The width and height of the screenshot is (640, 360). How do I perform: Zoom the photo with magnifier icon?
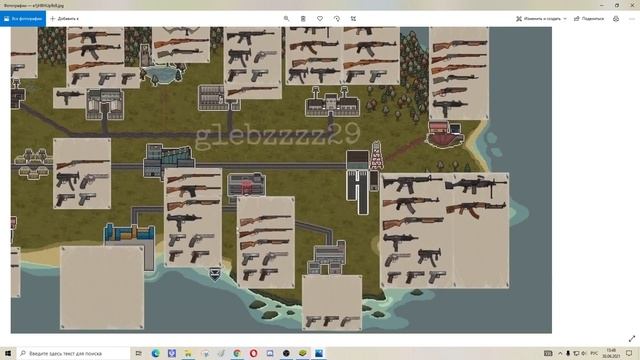(x=286, y=19)
